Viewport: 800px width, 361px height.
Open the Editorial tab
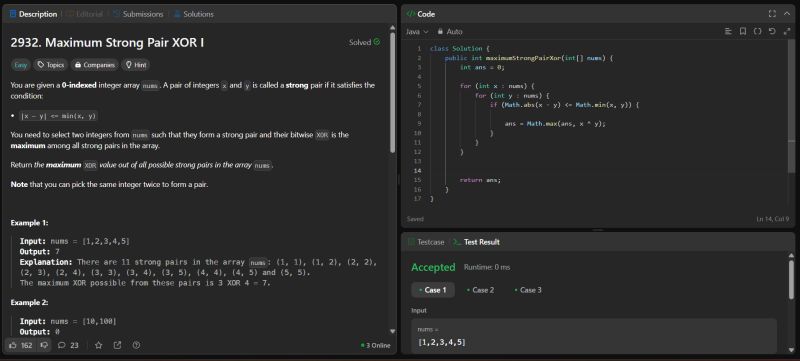click(x=85, y=14)
